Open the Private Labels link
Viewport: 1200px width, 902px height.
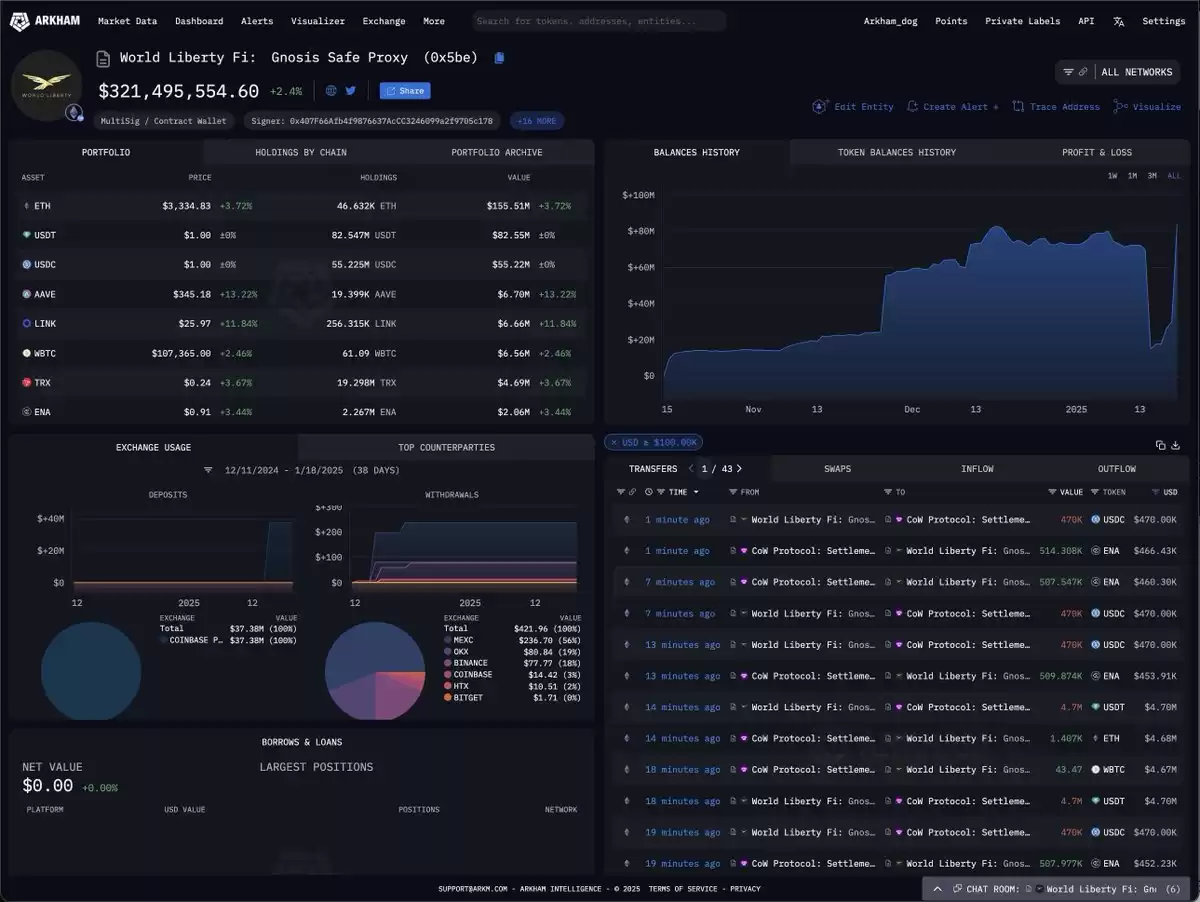click(x=1025, y=21)
